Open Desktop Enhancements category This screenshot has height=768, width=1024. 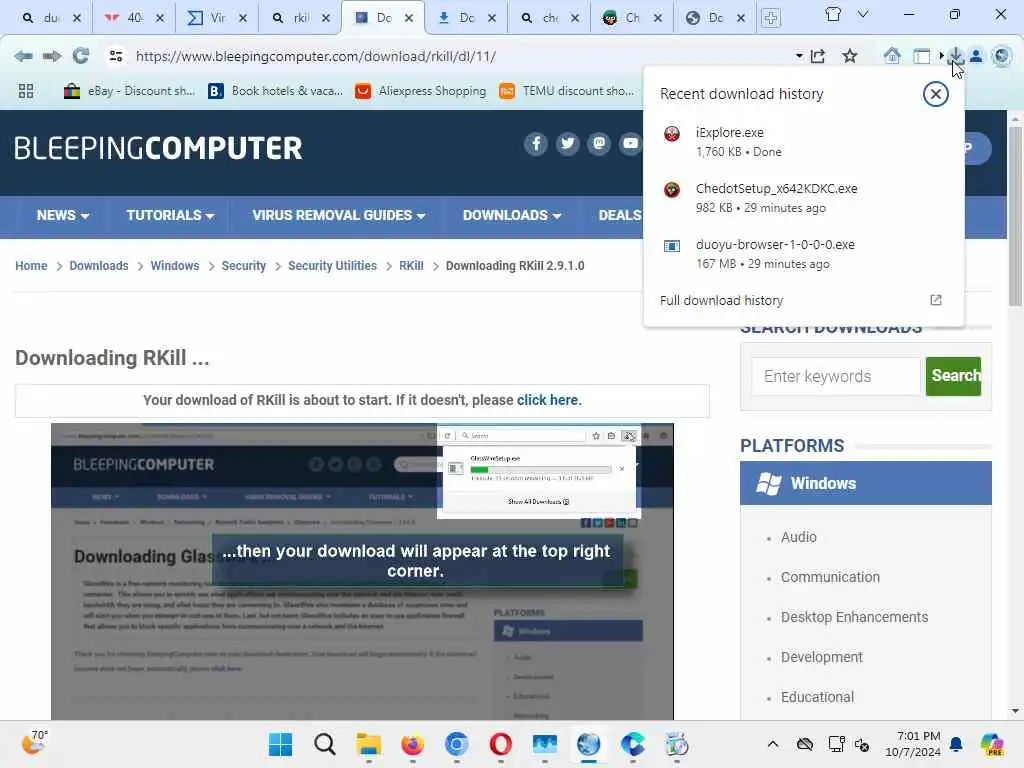854,617
